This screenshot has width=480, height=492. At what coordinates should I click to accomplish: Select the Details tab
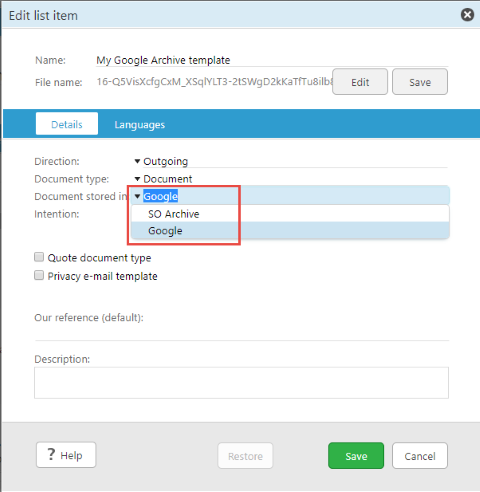click(x=67, y=124)
